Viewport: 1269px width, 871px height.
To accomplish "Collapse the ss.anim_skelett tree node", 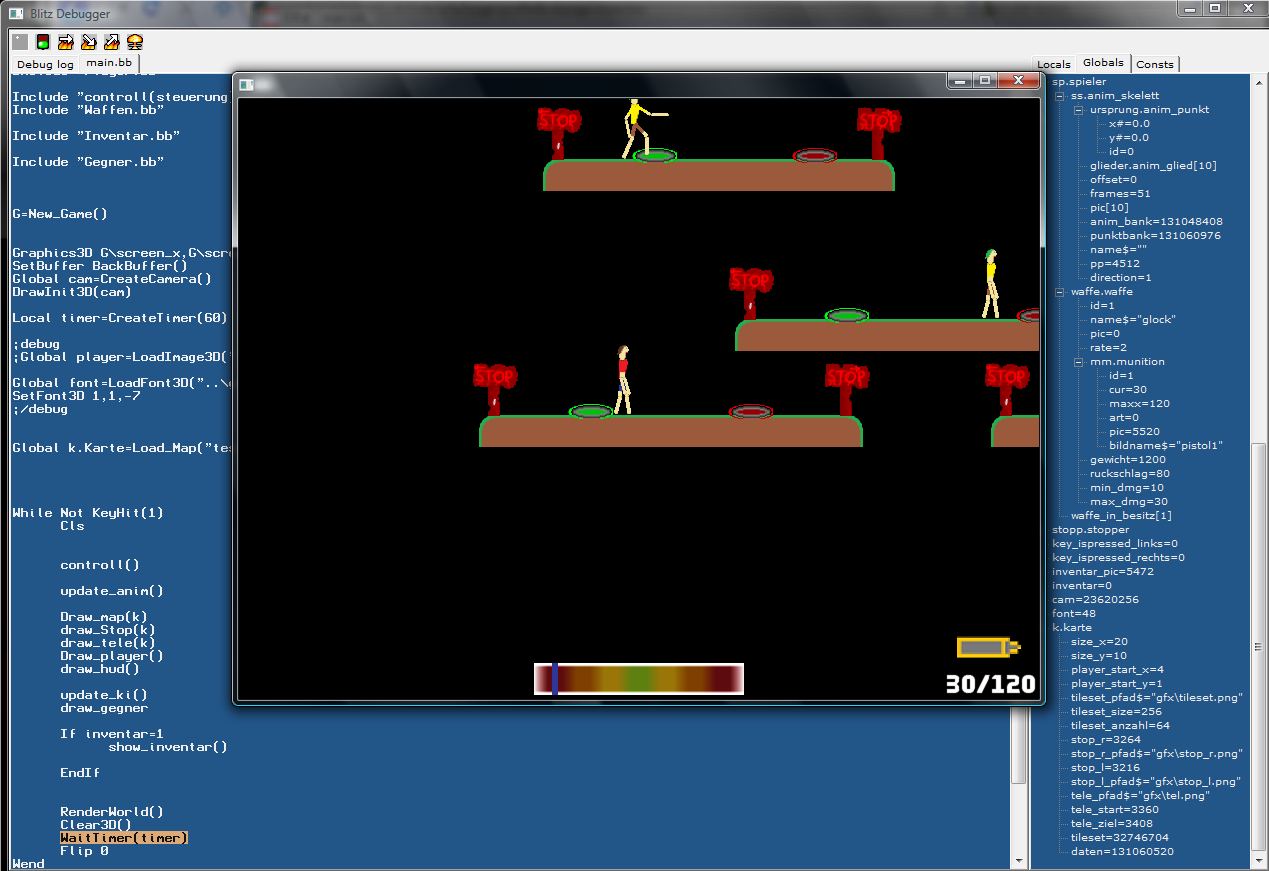I will click(x=1061, y=96).
